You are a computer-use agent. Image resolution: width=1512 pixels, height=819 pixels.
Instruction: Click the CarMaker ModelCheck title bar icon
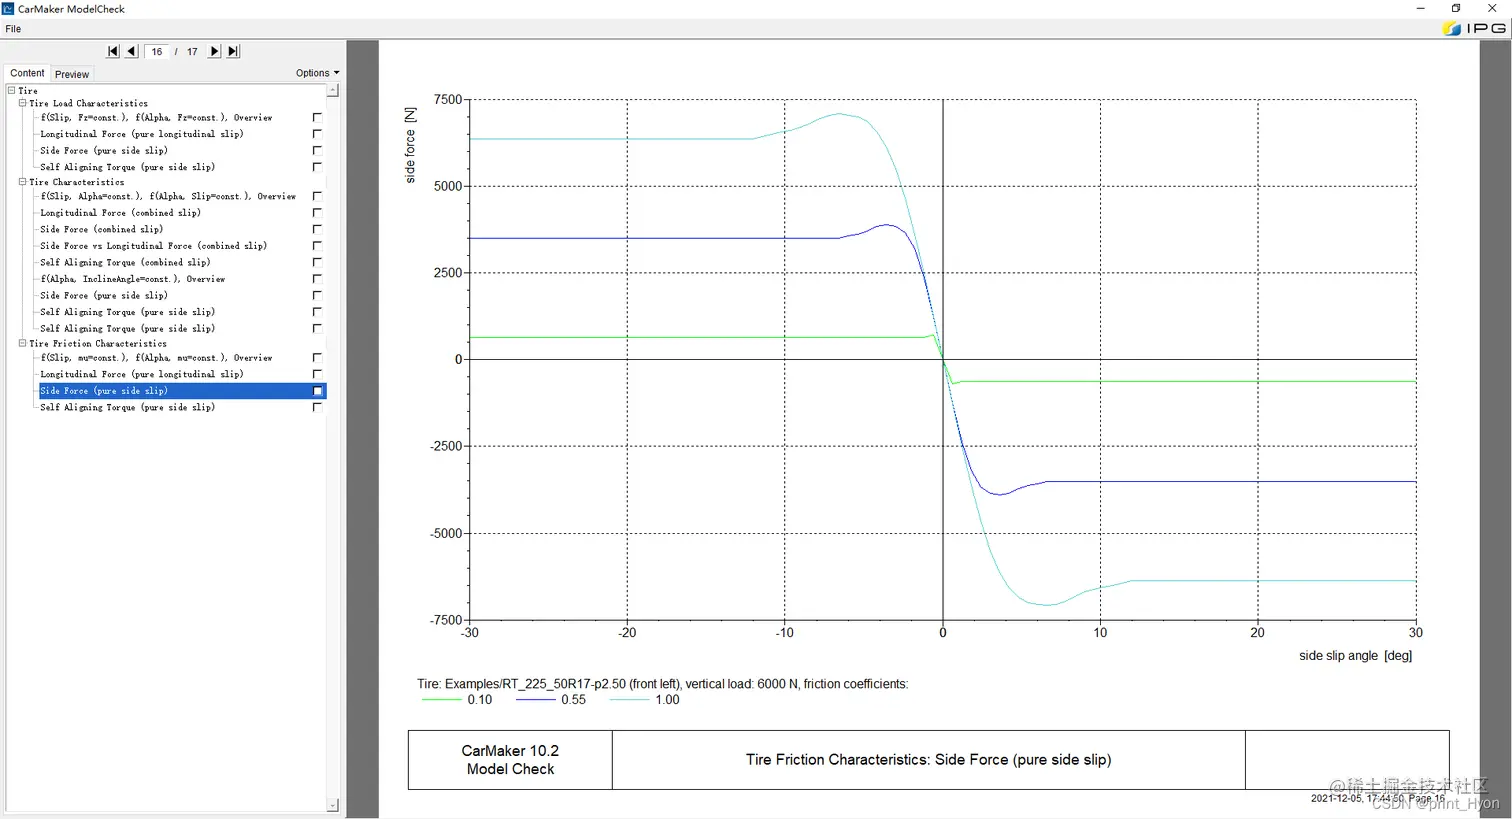point(8,8)
